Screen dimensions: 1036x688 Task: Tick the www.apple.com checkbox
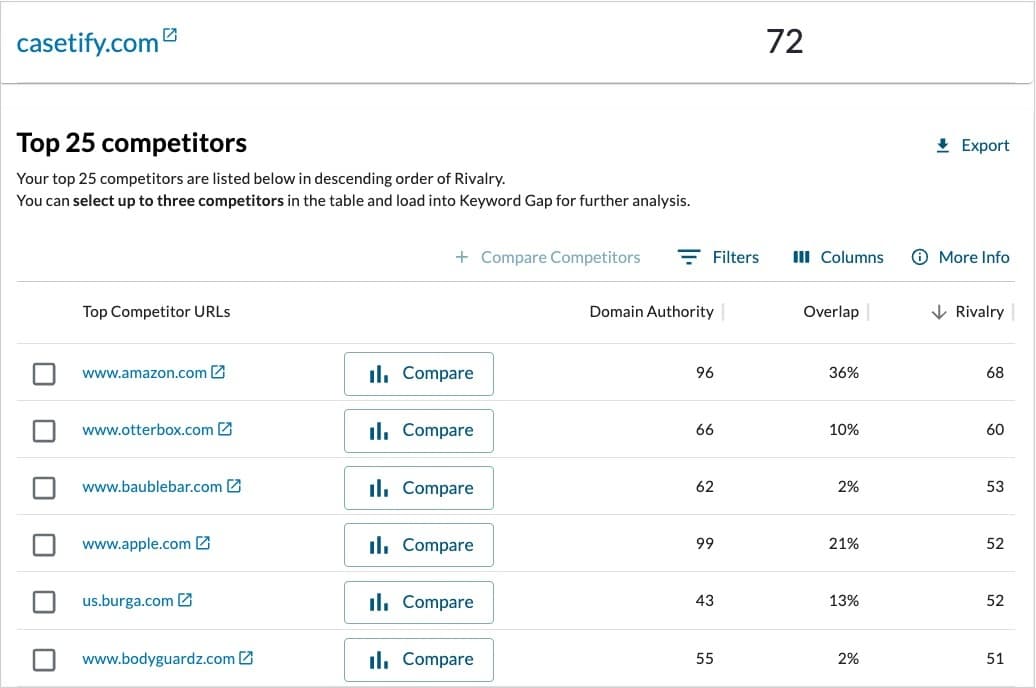pos(44,545)
